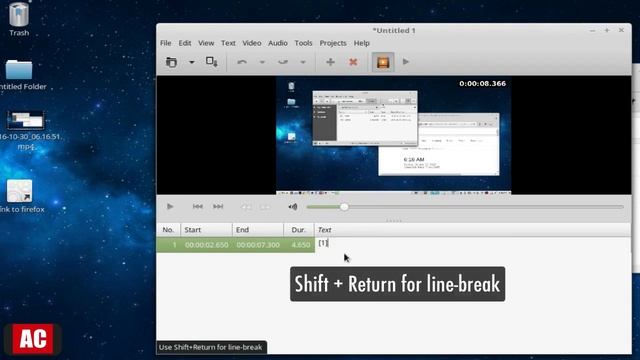
Task: Click the preview play toolbar icon
Action: click(x=406, y=62)
